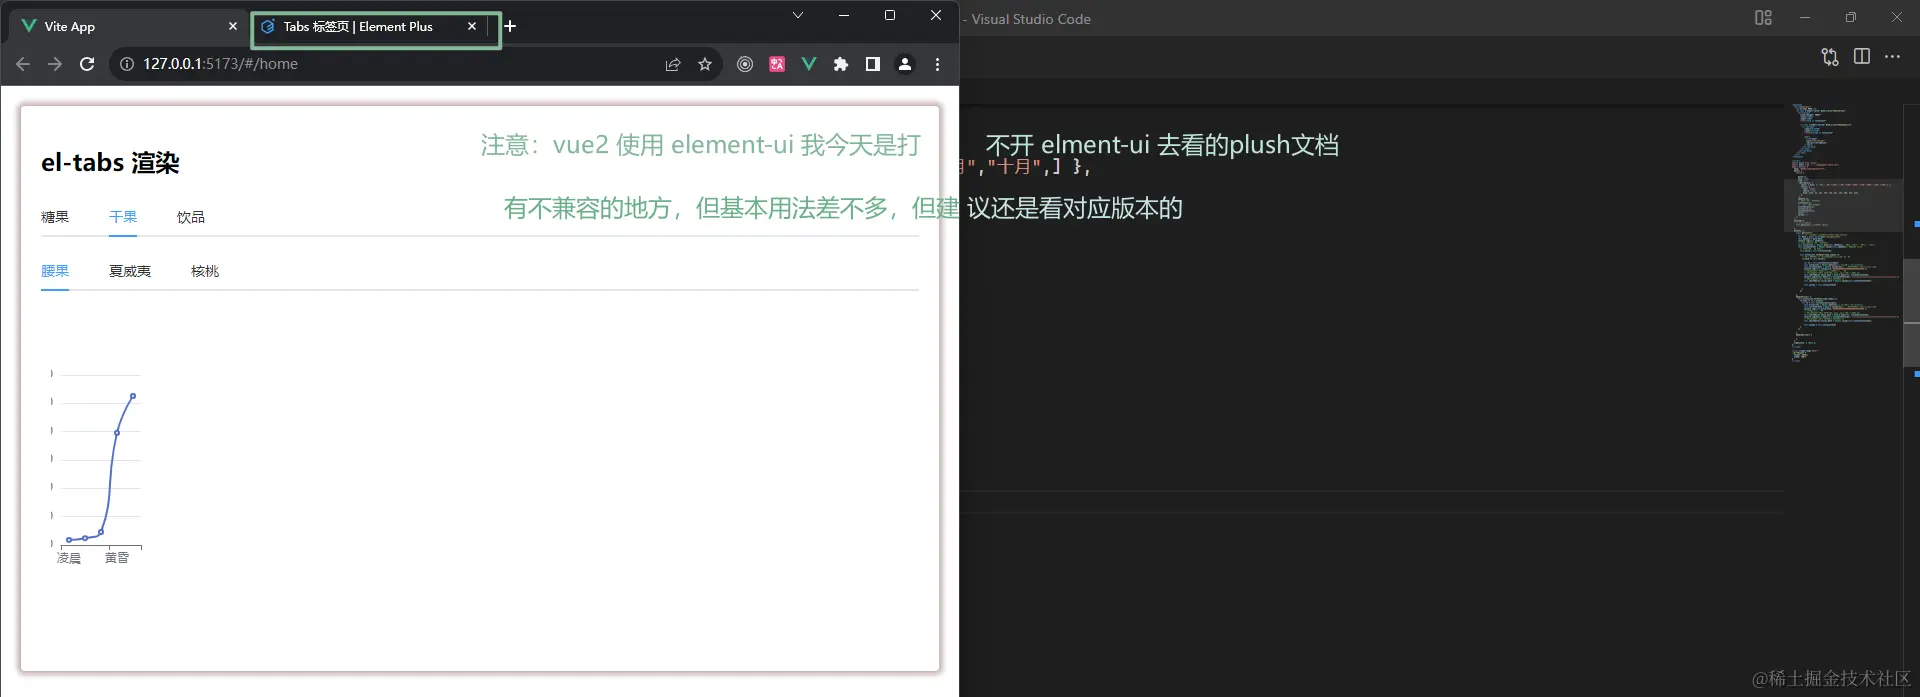Maximize the Chrome window
Viewport: 1920px width, 697px height.
[x=890, y=15]
